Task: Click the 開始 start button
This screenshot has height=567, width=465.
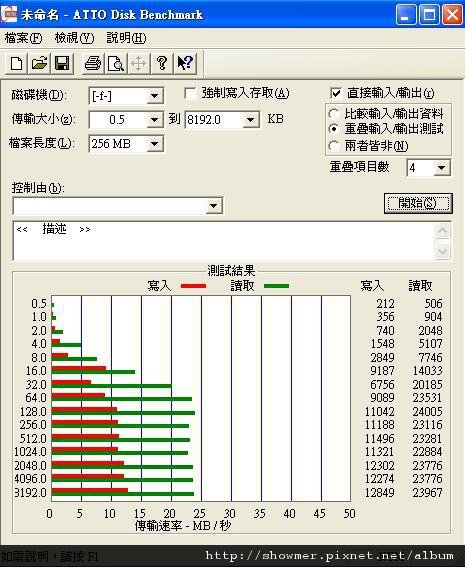Action: (x=418, y=203)
